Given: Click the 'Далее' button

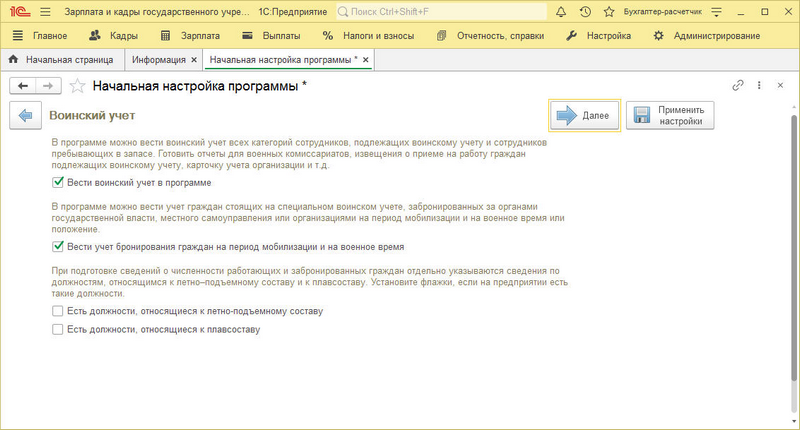Looking at the screenshot, I should pos(585,116).
